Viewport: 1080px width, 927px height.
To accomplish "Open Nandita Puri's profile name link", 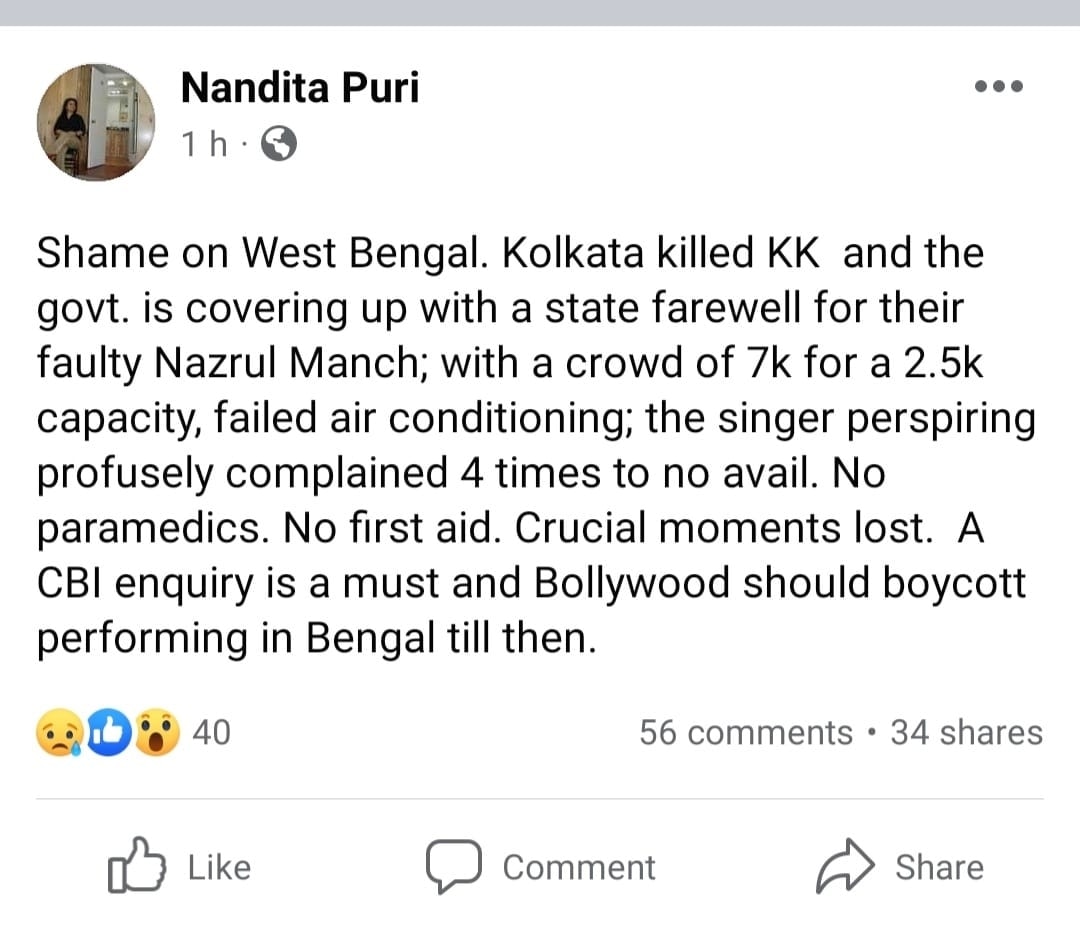I will (300, 88).
